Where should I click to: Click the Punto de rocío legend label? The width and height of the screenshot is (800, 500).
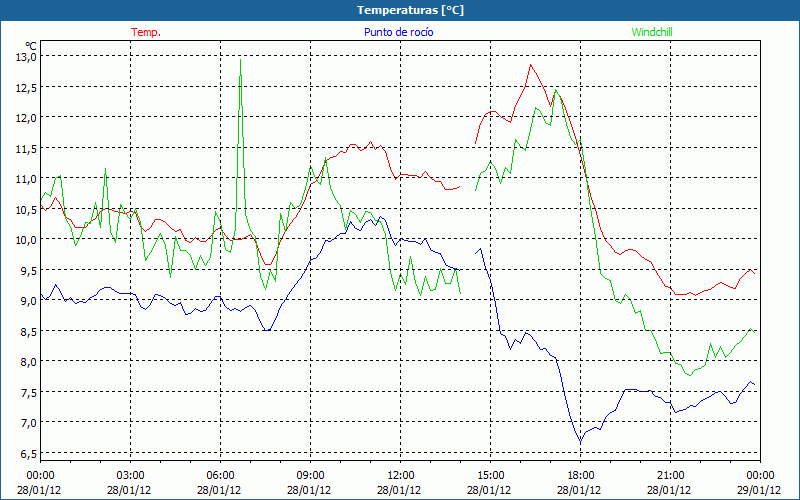398,32
